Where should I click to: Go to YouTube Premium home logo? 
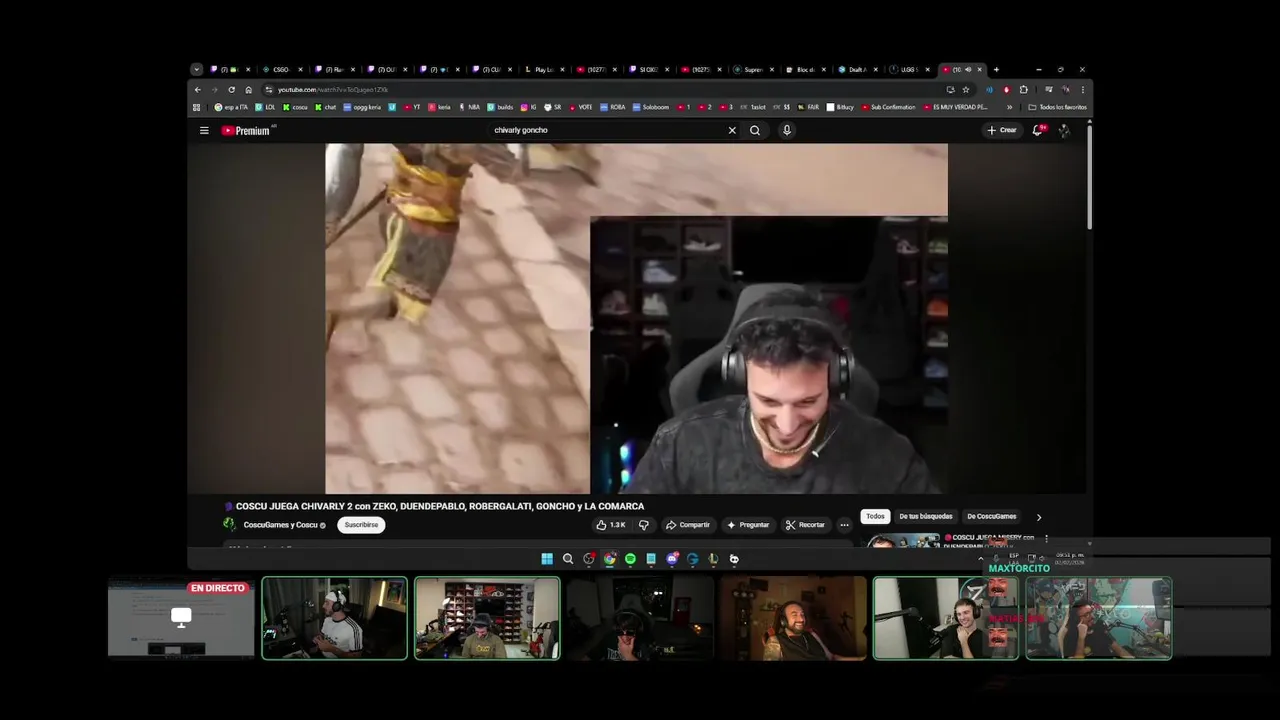click(x=246, y=130)
